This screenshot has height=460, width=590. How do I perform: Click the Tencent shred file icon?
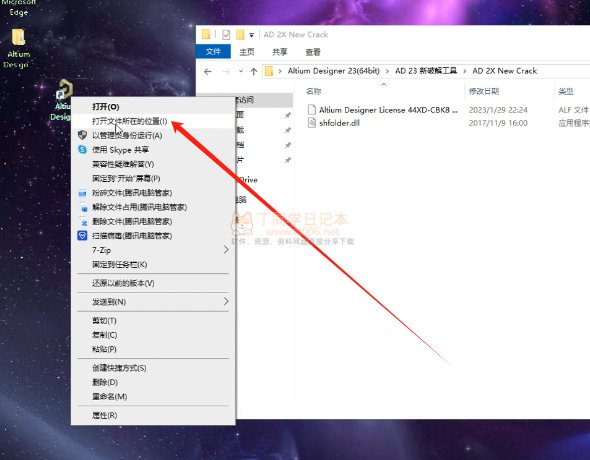point(82,193)
